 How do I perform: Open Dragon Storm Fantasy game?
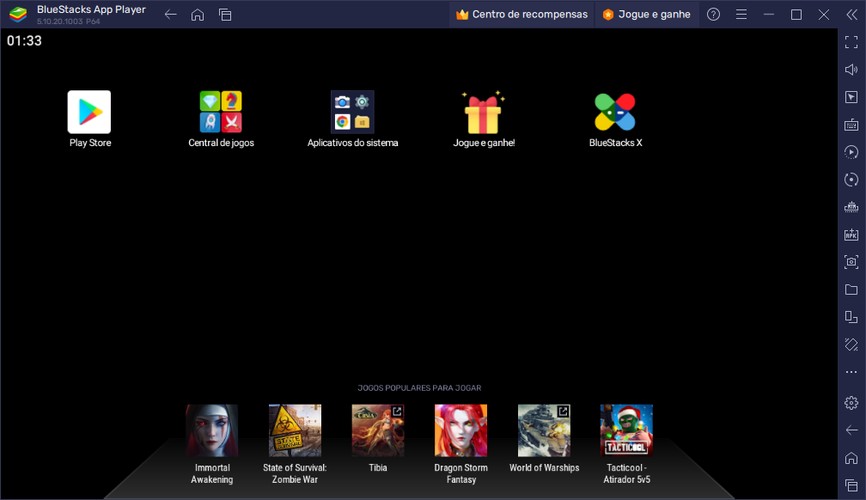click(461, 430)
